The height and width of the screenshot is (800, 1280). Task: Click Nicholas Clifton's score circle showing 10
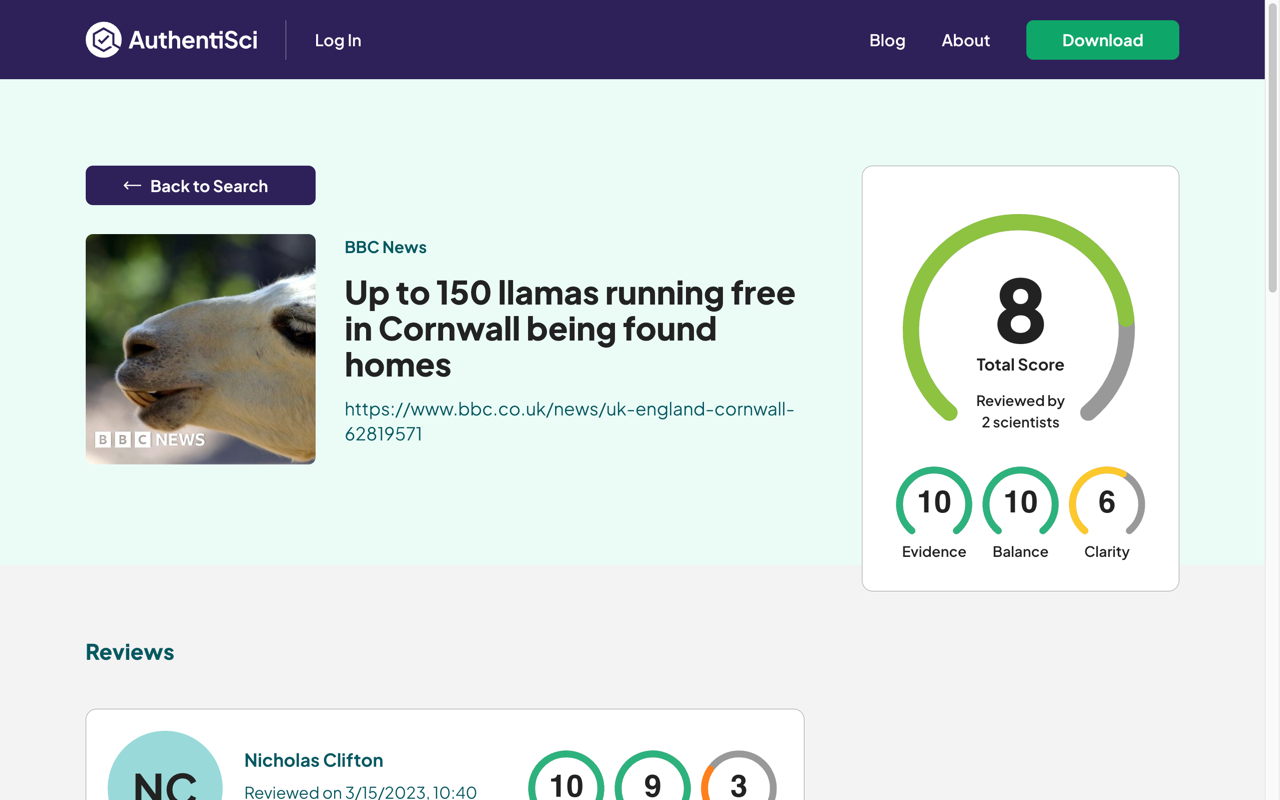click(x=566, y=776)
